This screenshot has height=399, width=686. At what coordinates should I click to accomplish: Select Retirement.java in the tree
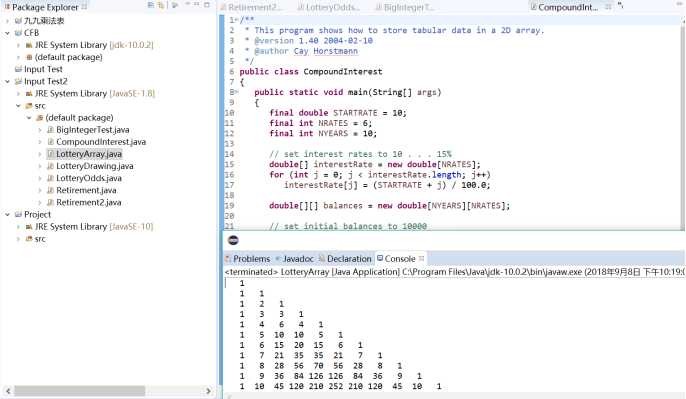point(86,190)
